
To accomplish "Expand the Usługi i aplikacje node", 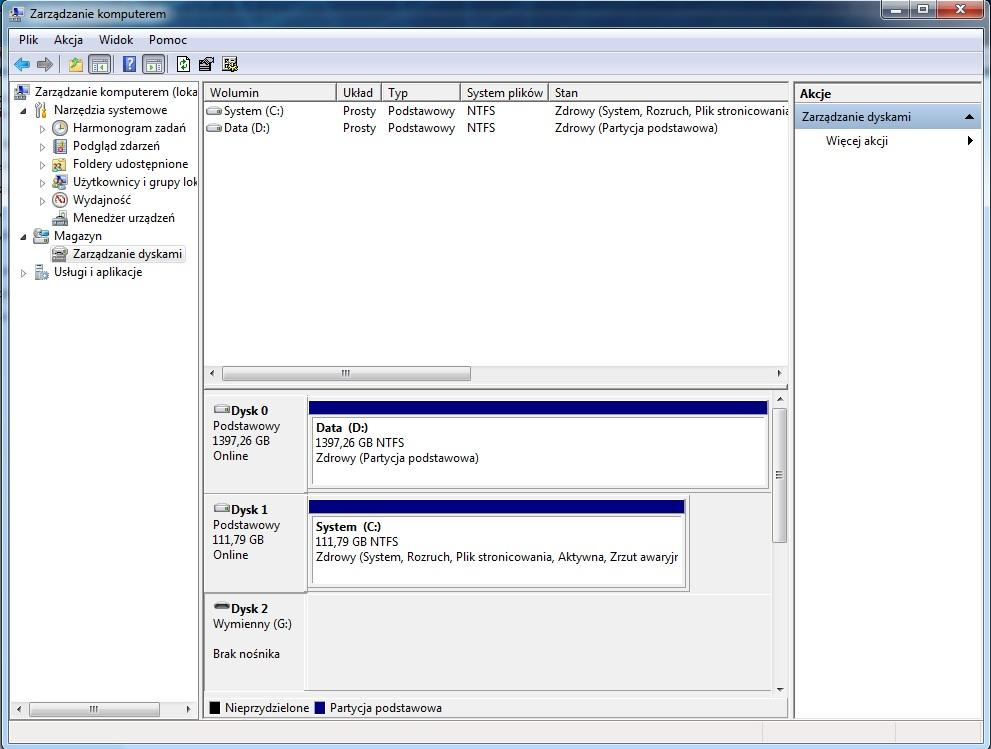I will click(x=23, y=273).
